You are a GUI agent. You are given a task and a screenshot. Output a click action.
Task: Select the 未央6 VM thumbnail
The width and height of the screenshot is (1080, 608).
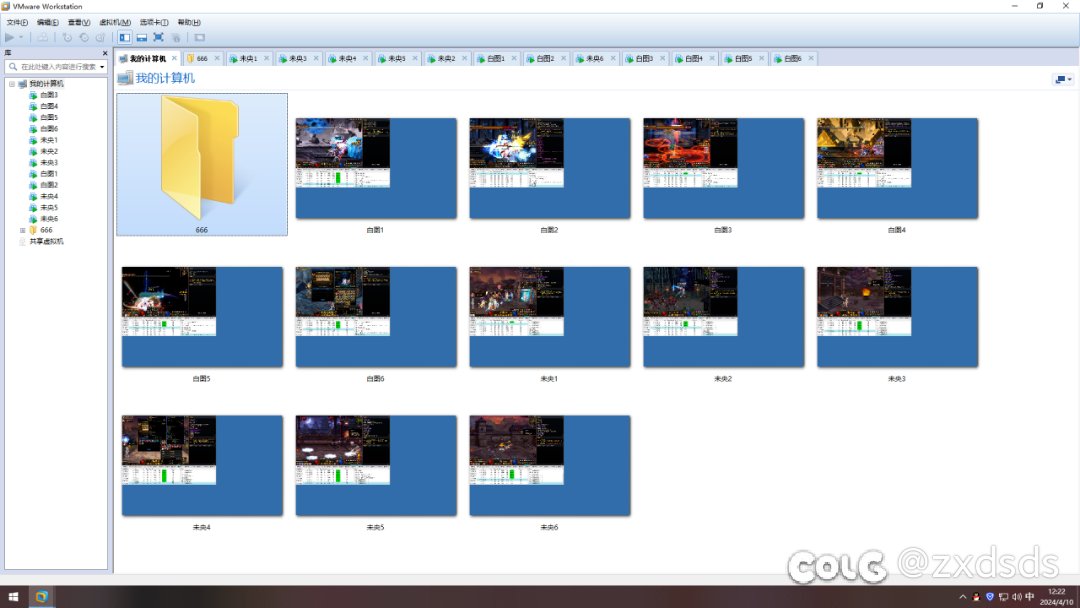(550, 466)
